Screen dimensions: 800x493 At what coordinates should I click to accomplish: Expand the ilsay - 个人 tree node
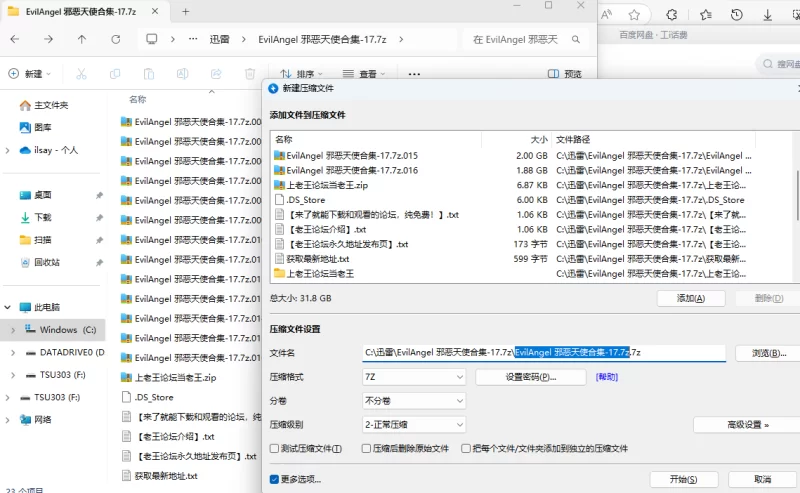coord(8,151)
